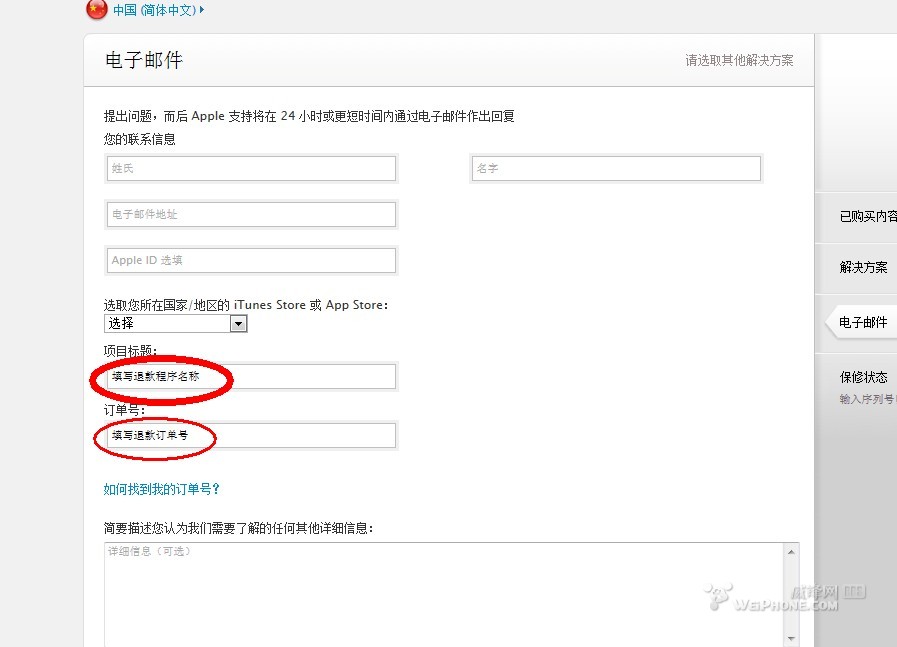Select the 保修状态 sidebar item
This screenshot has height=647, width=897.
(x=863, y=377)
